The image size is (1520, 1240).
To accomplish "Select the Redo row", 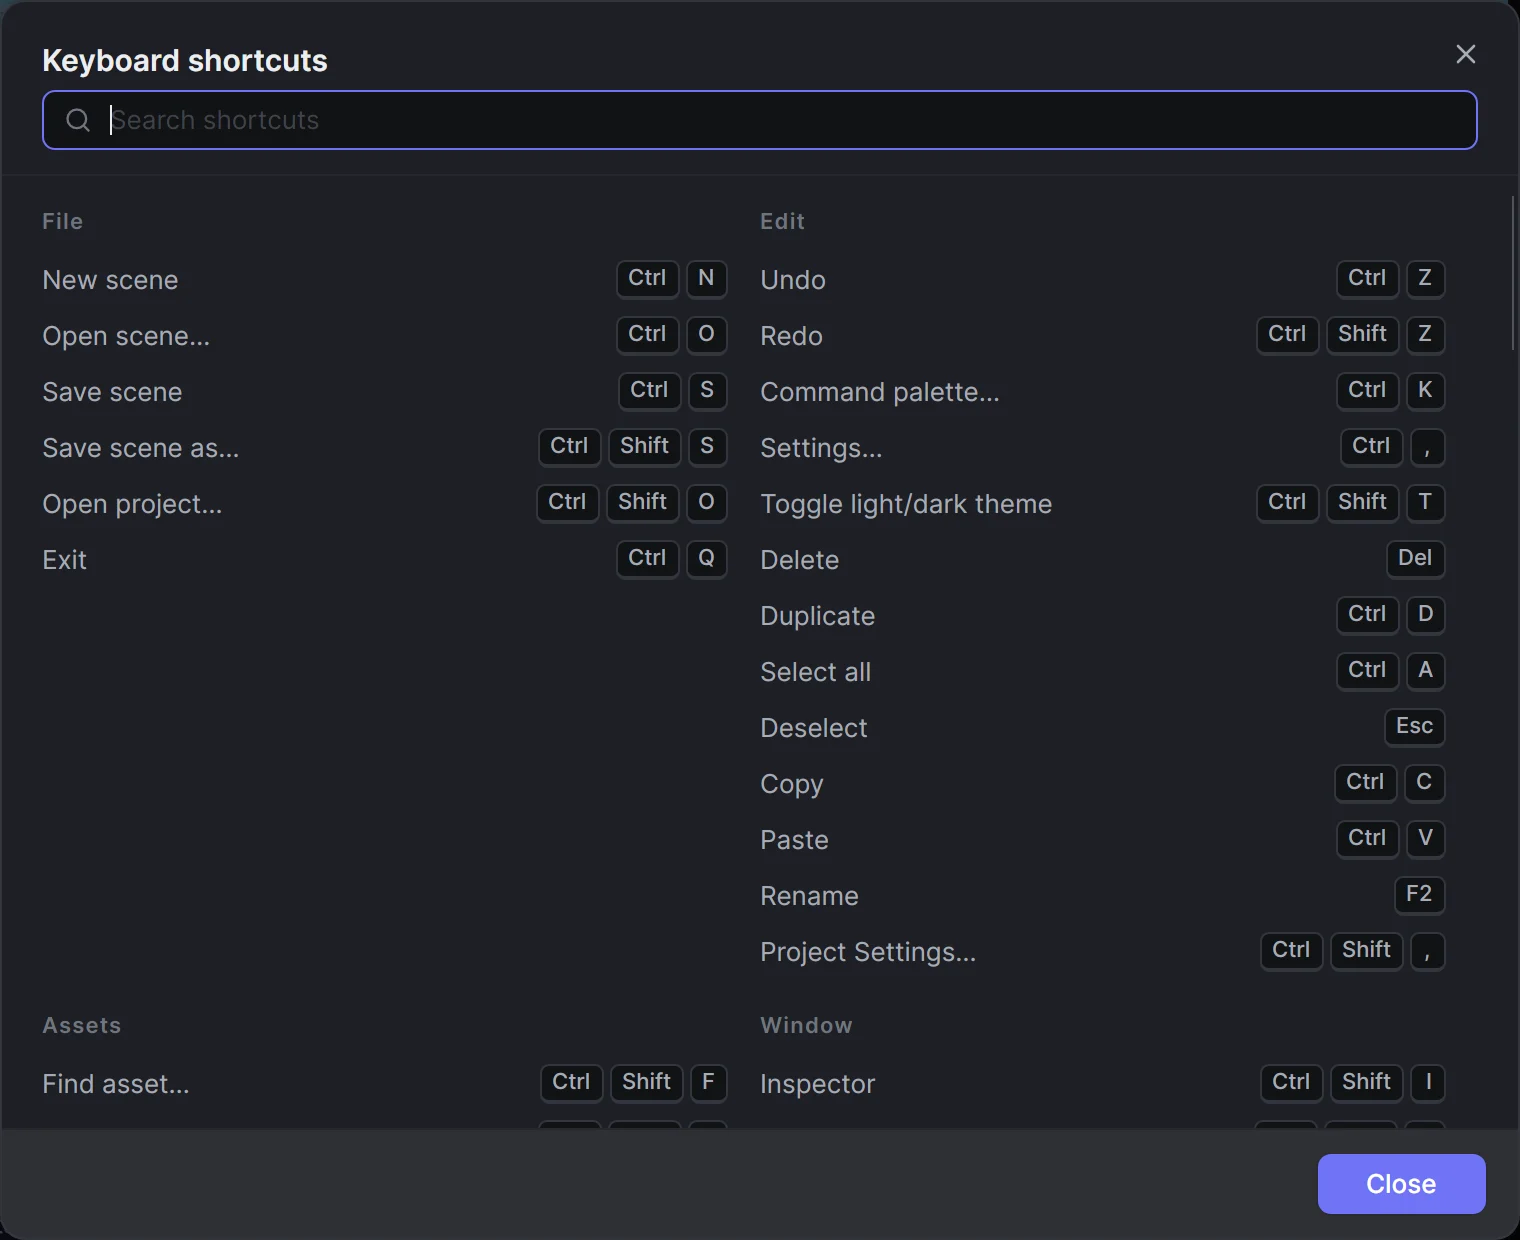I will pos(1103,335).
